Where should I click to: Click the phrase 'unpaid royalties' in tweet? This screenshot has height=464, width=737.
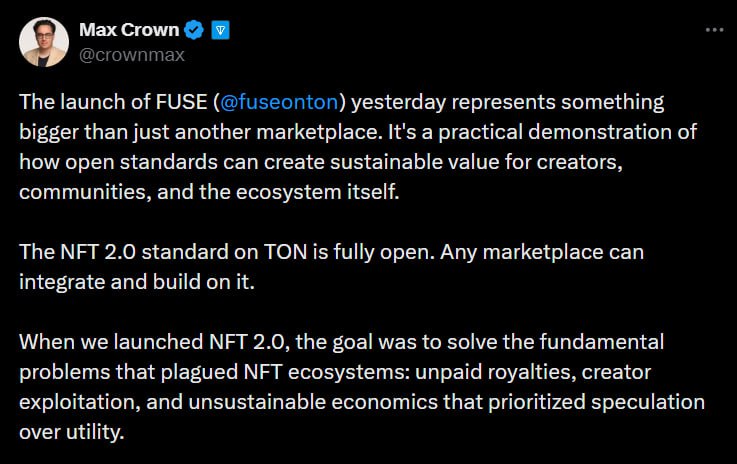pos(495,372)
